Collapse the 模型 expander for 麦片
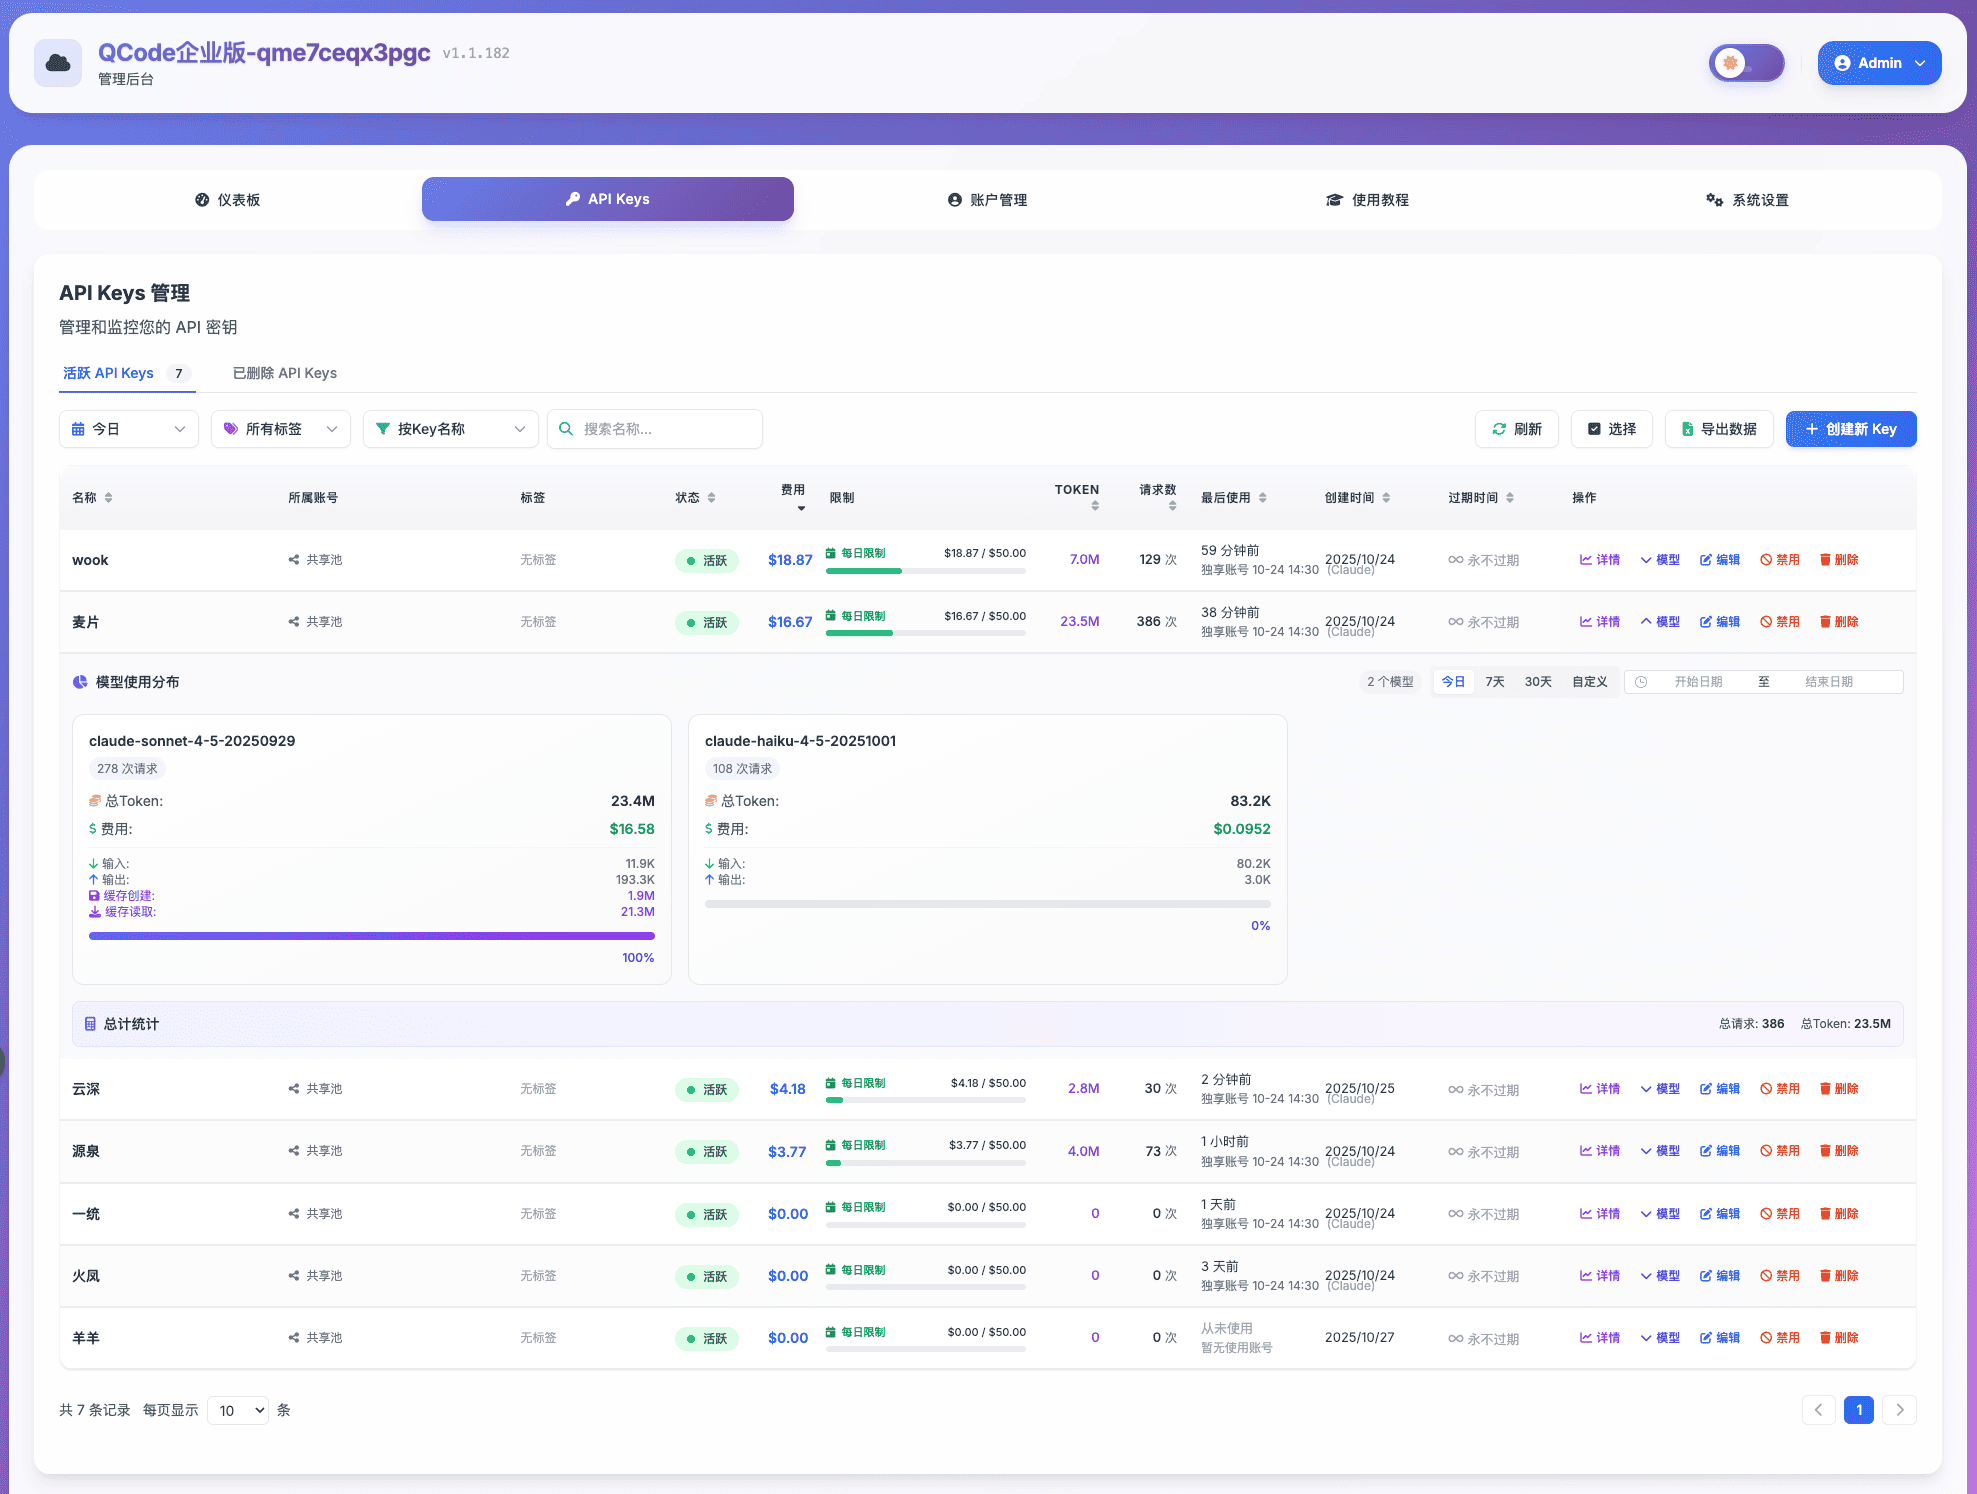 (x=1659, y=622)
